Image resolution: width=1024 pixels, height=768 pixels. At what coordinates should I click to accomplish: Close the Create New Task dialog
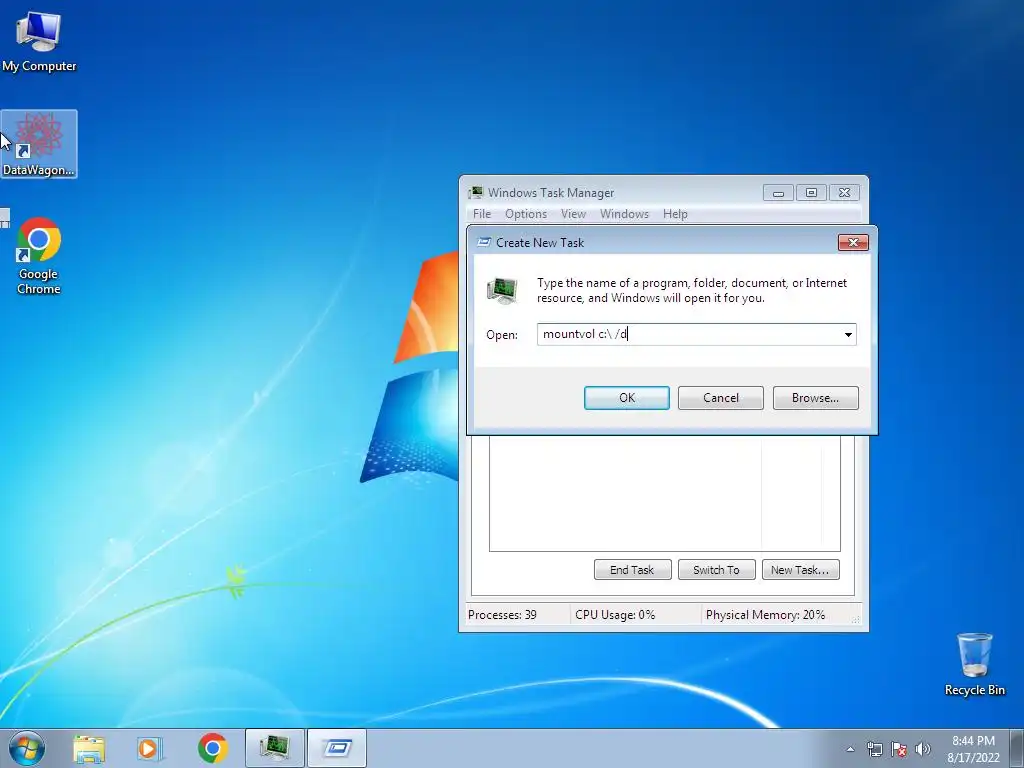853,242
